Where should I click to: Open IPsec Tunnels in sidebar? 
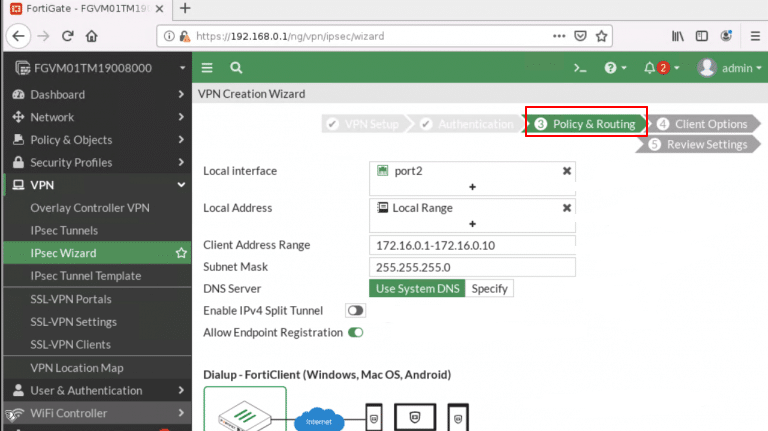tap(63, 230)
